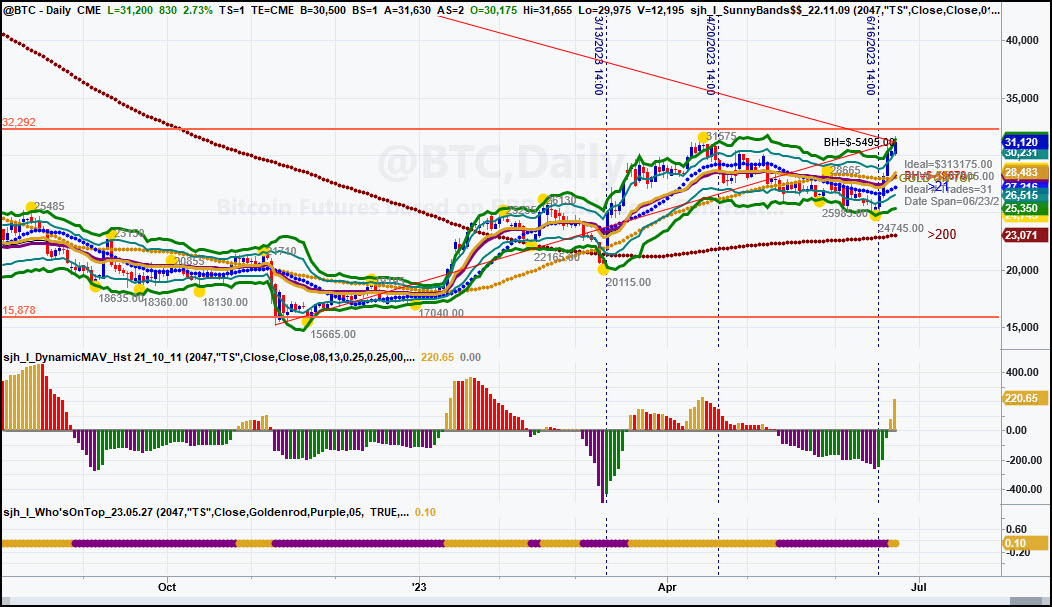
Task: Click the 18635.00 pivot low label
Action: coord(121,298)
